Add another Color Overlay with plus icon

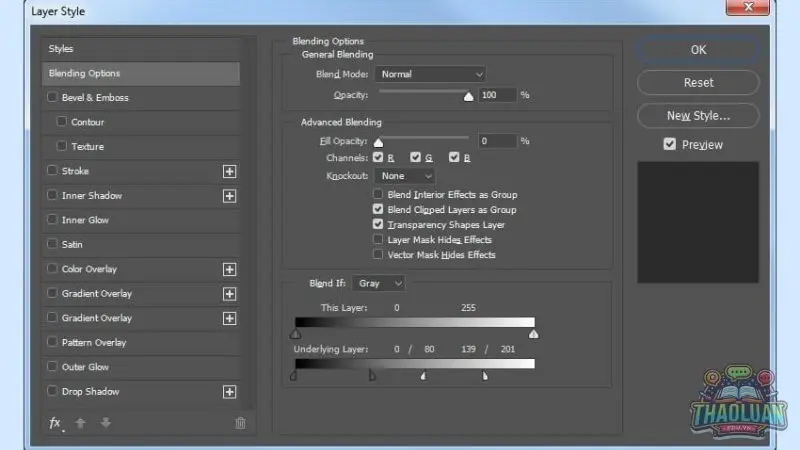coord(230,269)
